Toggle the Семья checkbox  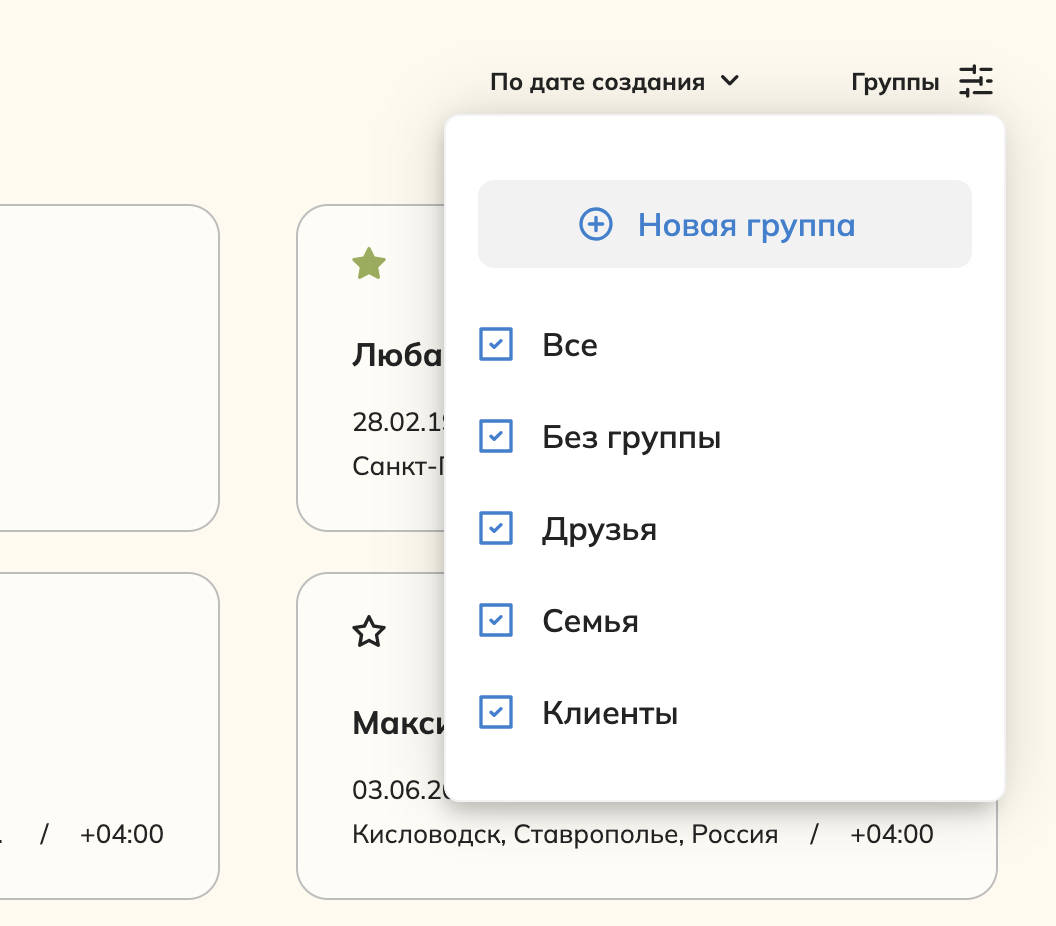[496, 620]
